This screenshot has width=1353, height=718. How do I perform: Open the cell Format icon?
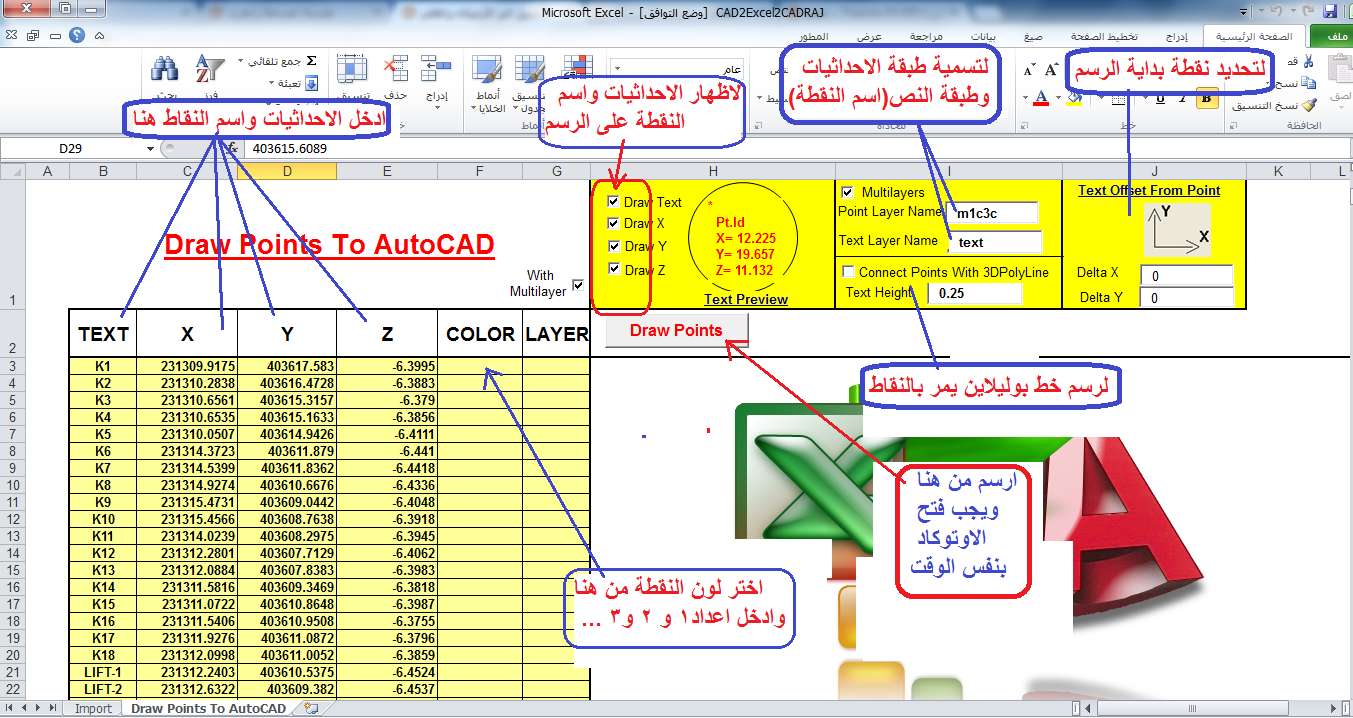tap(351, 68)
